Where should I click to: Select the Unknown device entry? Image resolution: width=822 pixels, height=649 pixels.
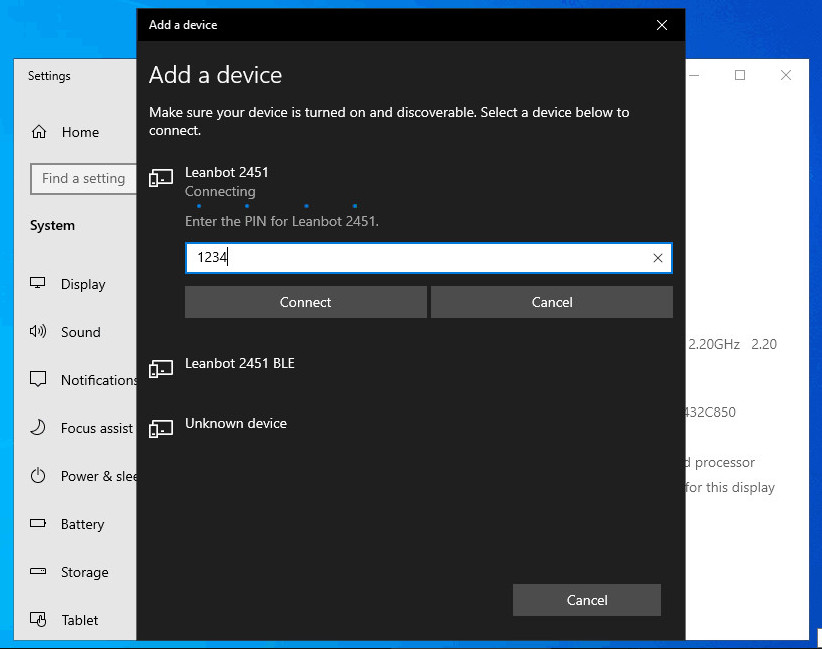(236, 423)
